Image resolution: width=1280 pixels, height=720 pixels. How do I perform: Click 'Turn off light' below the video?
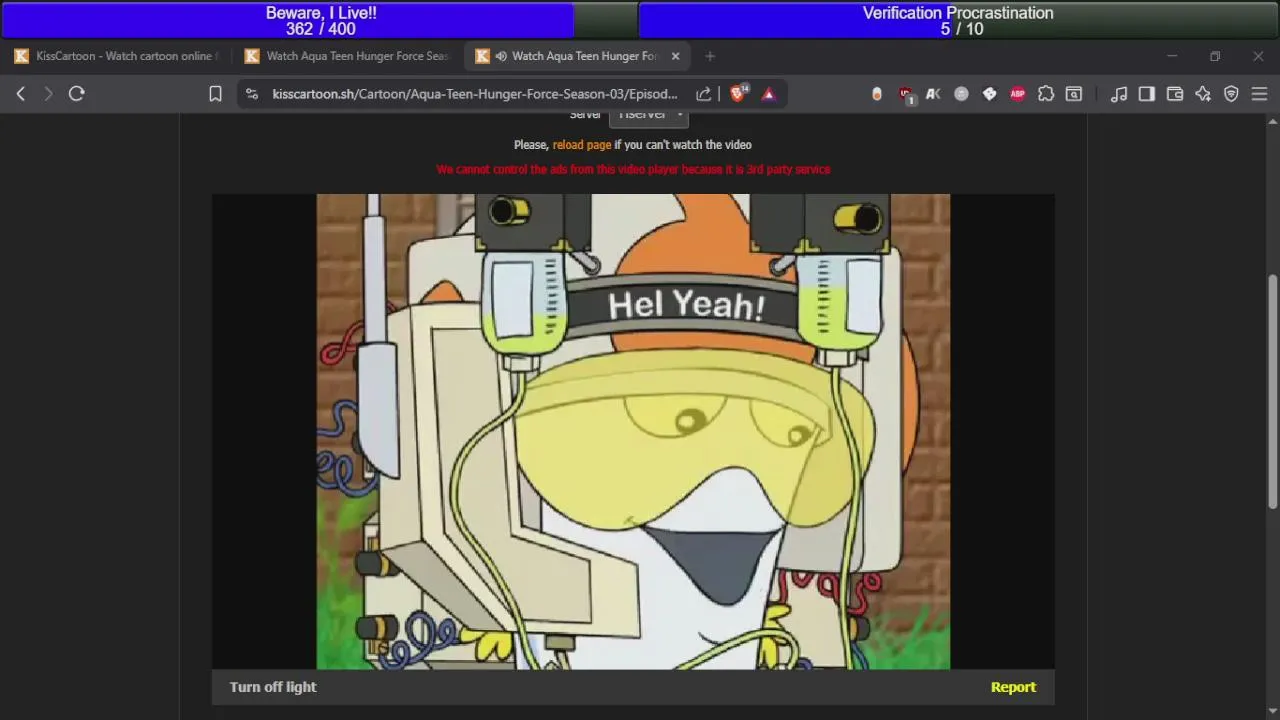point(273,687)
